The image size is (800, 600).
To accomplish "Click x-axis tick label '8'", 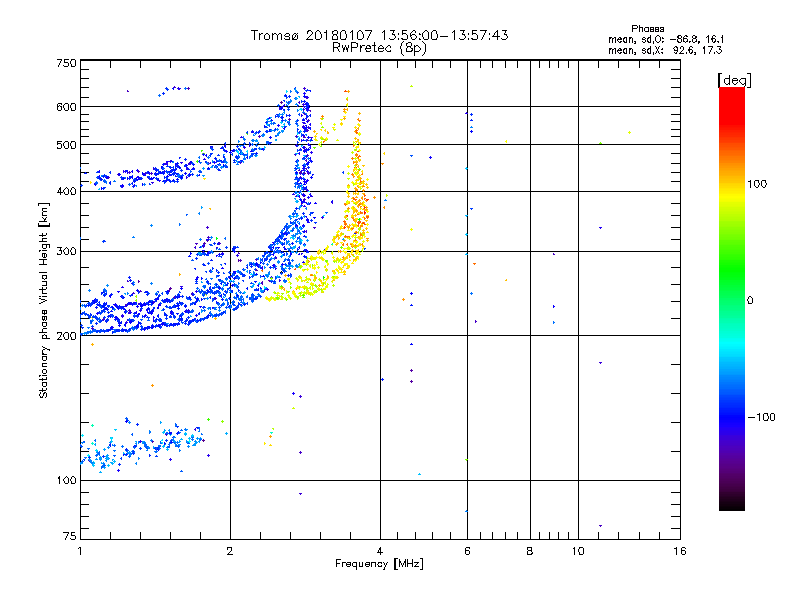I will click(530, 551).
